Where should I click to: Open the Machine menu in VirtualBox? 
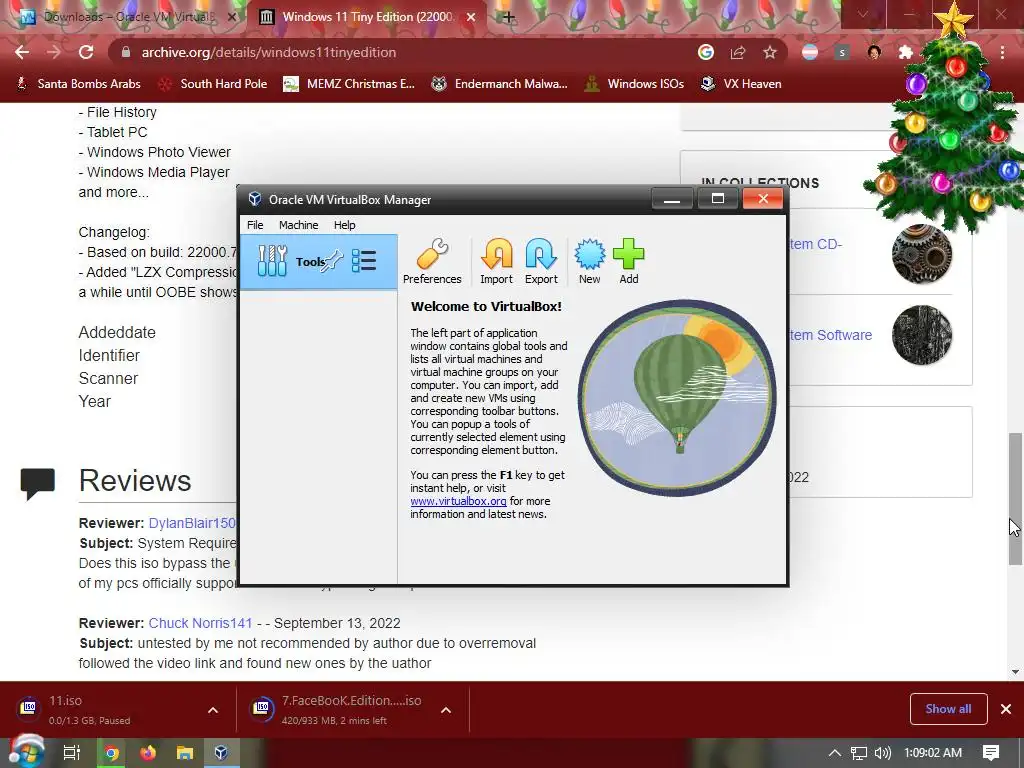pyautogui.click(x=298, y=225)
